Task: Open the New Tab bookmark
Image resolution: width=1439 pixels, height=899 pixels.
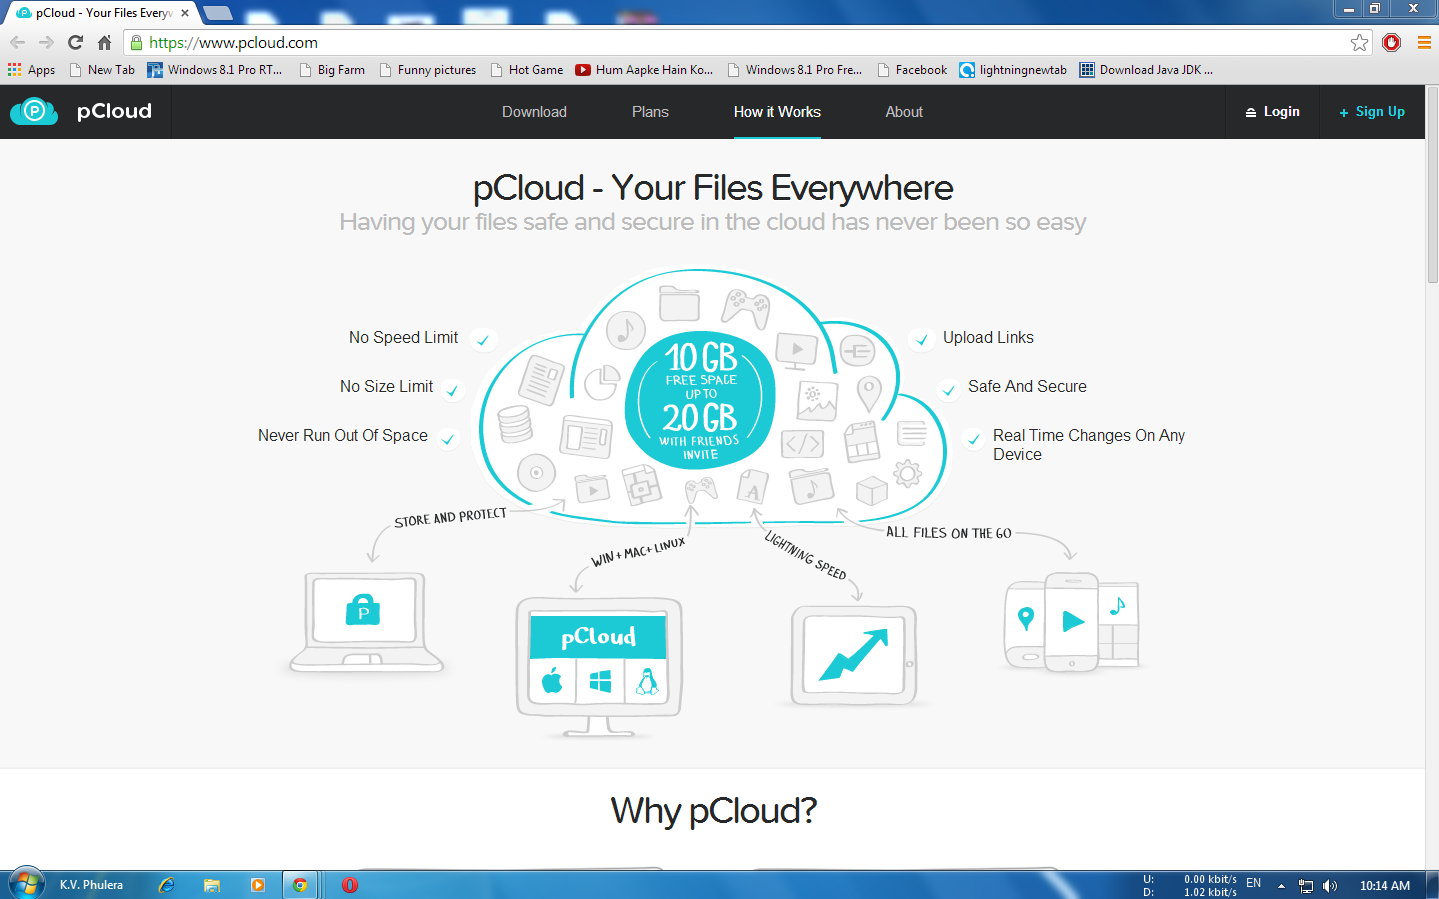Action: click(102, 70)
